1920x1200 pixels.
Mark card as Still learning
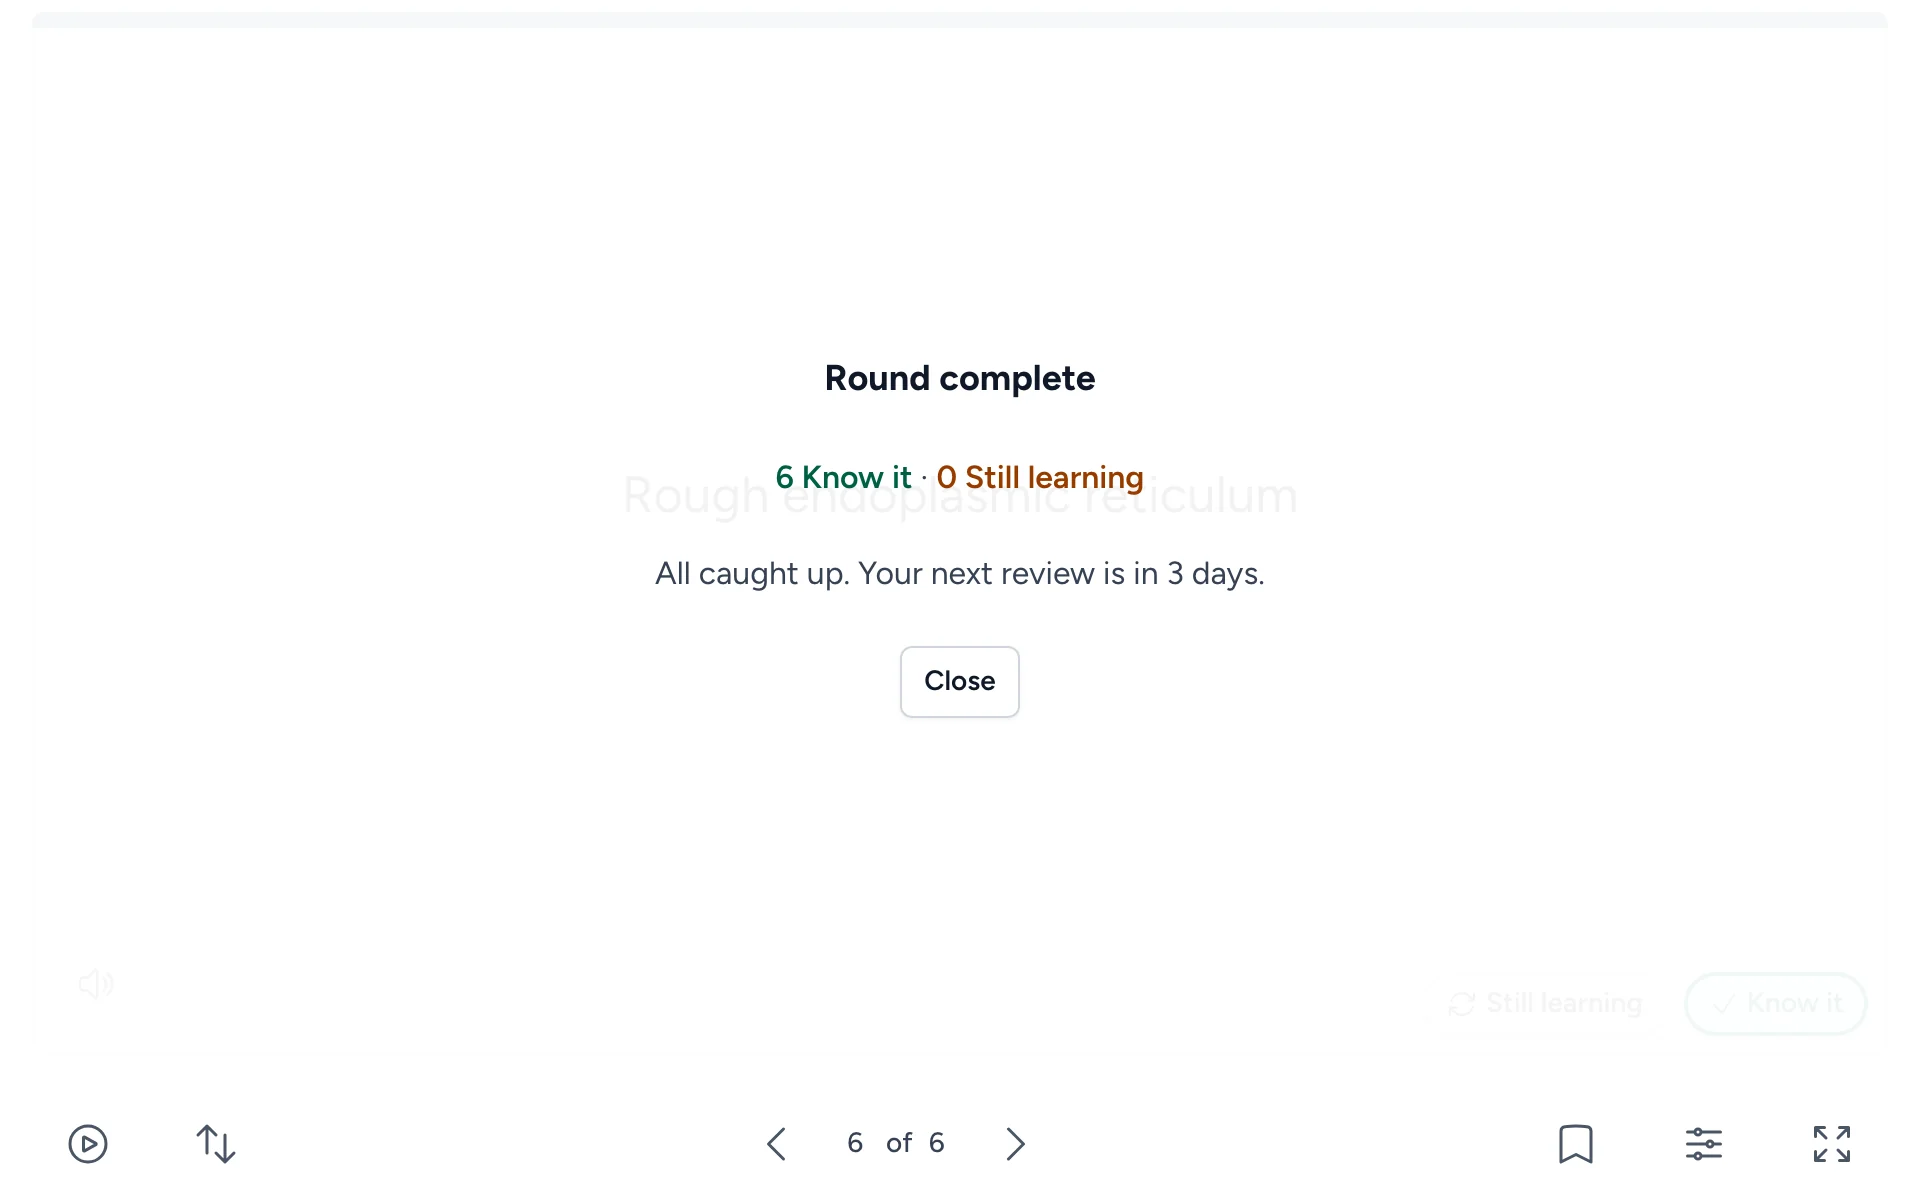(x=1546, y=1003)
